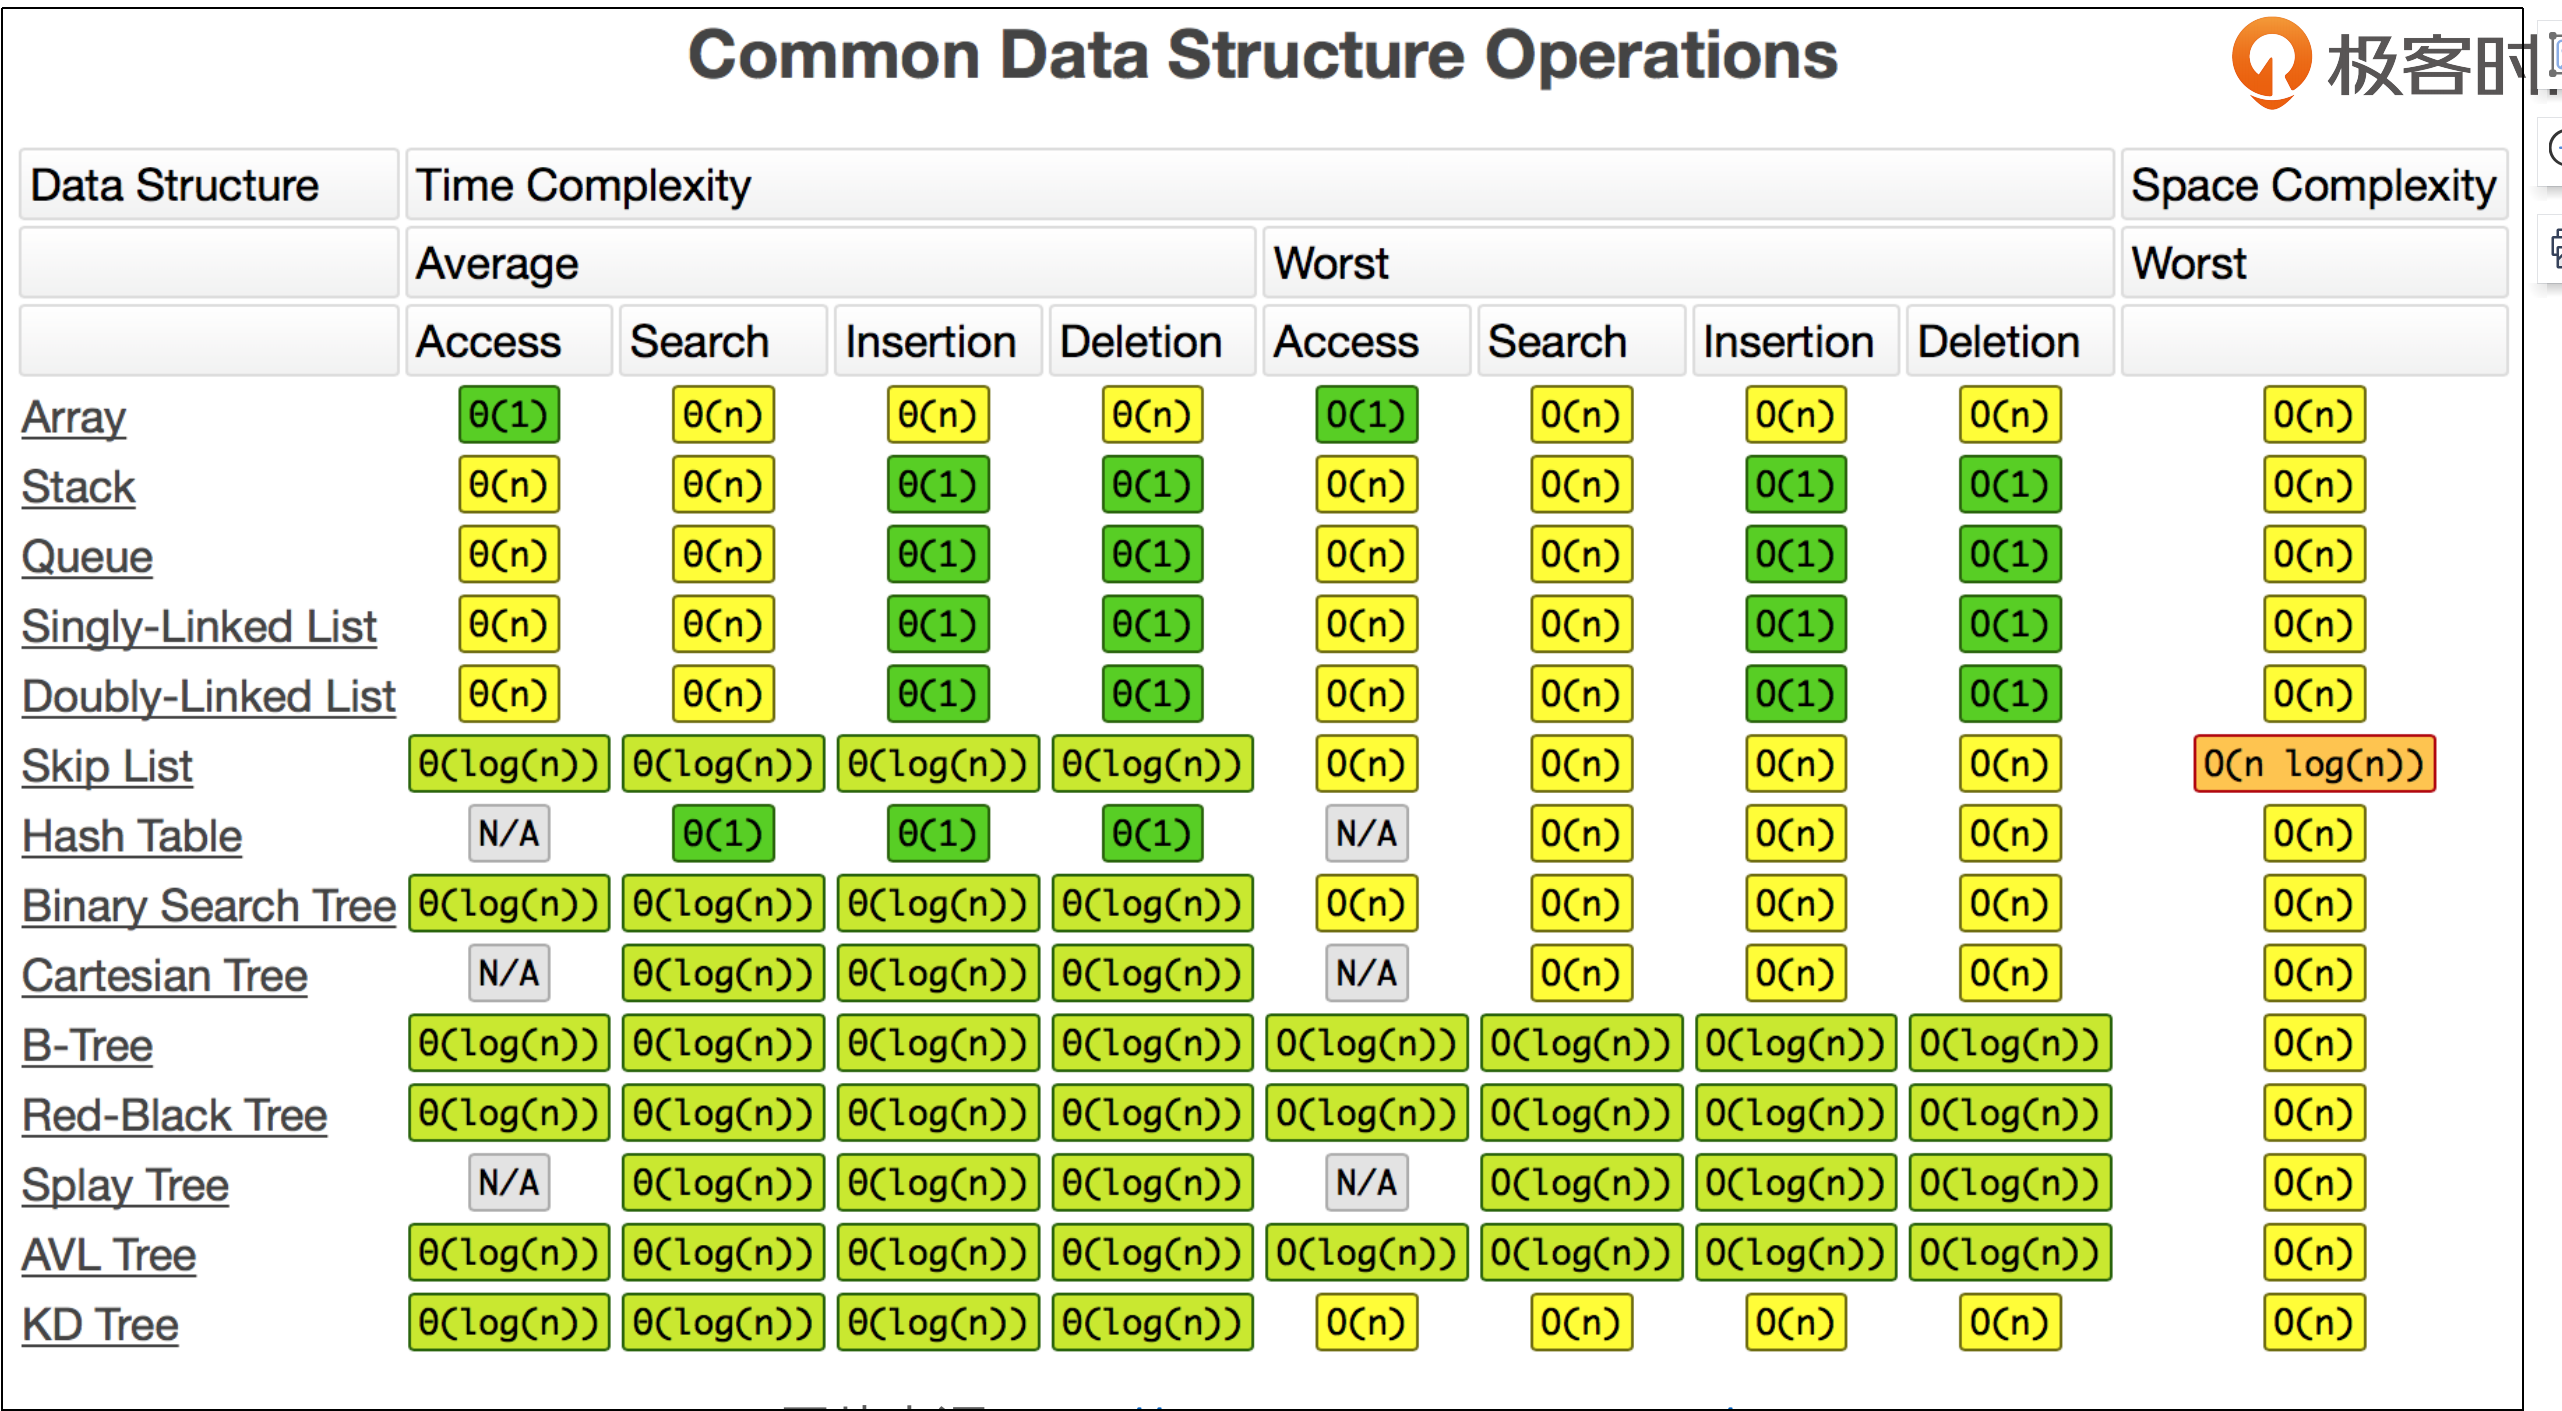Open the Skip List link

[x=107, y=767]
